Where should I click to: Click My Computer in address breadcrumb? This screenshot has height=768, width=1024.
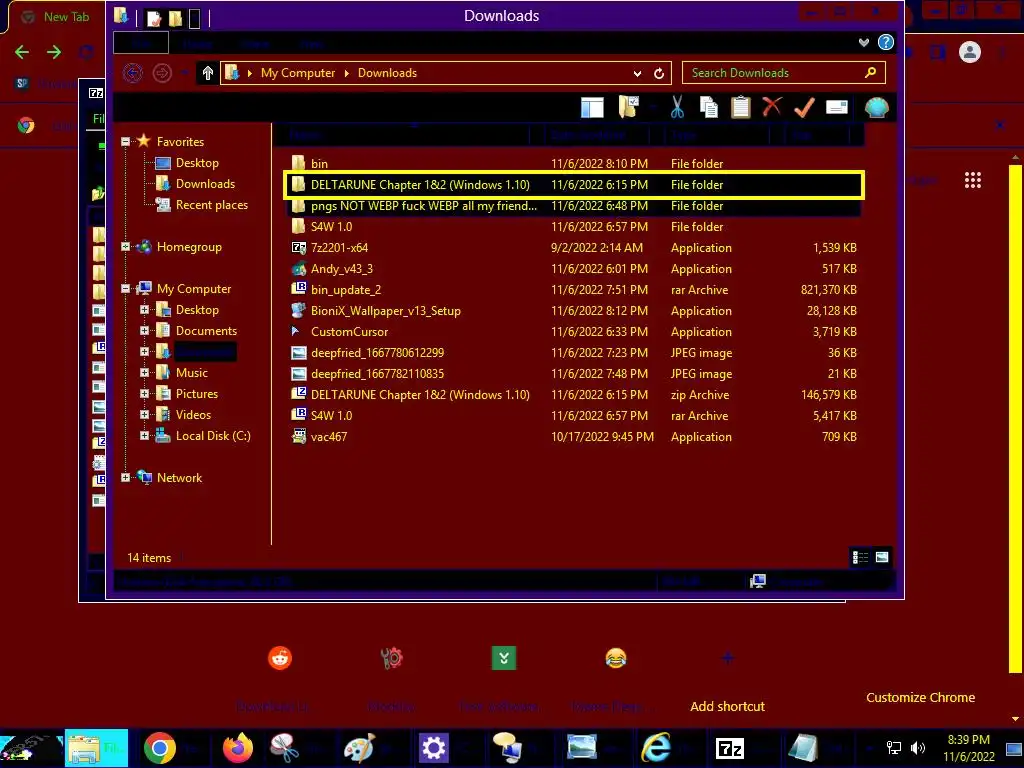[298, 72]
